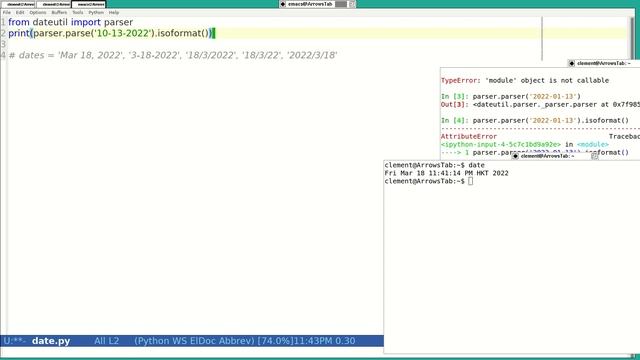Screen dimensions: 640x360
Task: Click 'All L2' position indicator in mode line
Action: (x=107, y=341)
